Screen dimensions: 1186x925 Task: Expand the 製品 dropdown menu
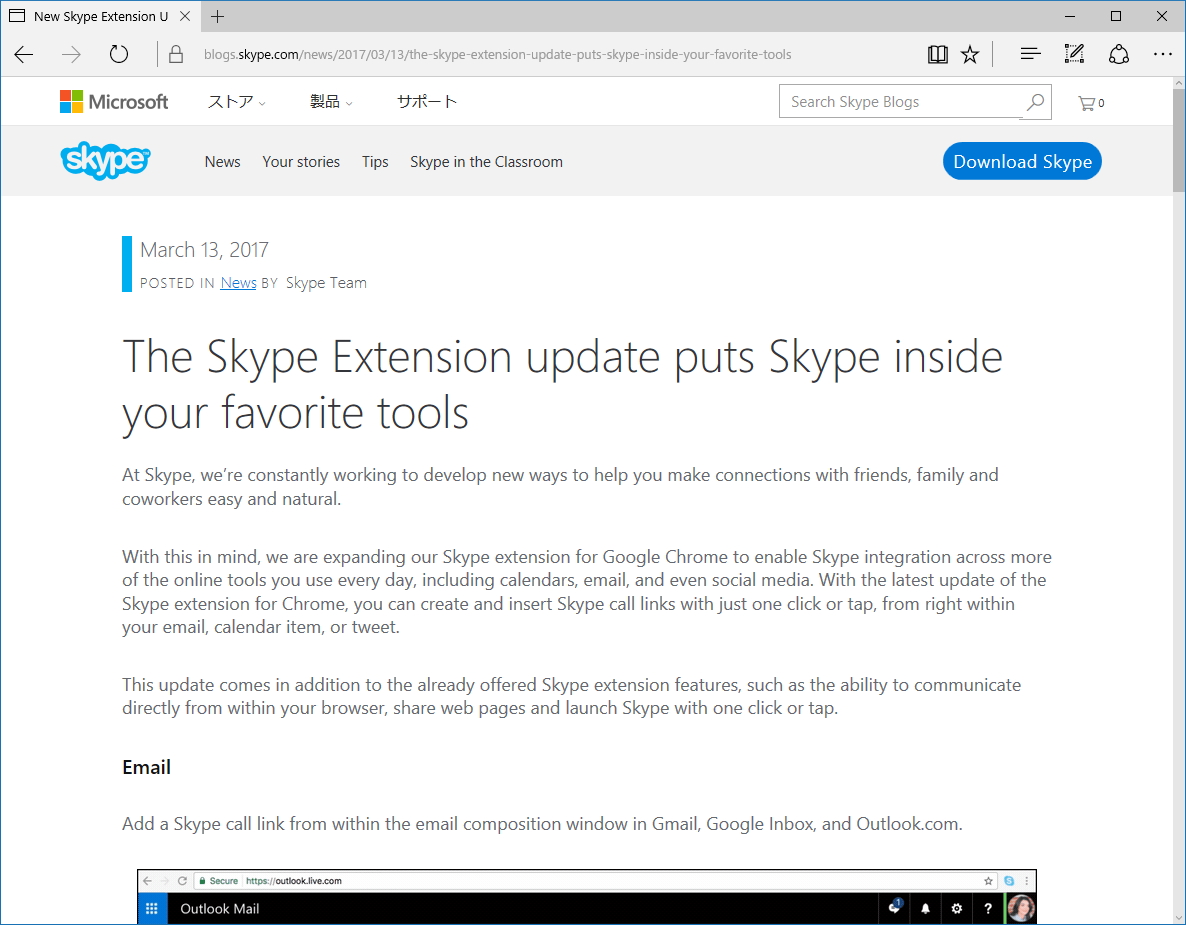331,101
